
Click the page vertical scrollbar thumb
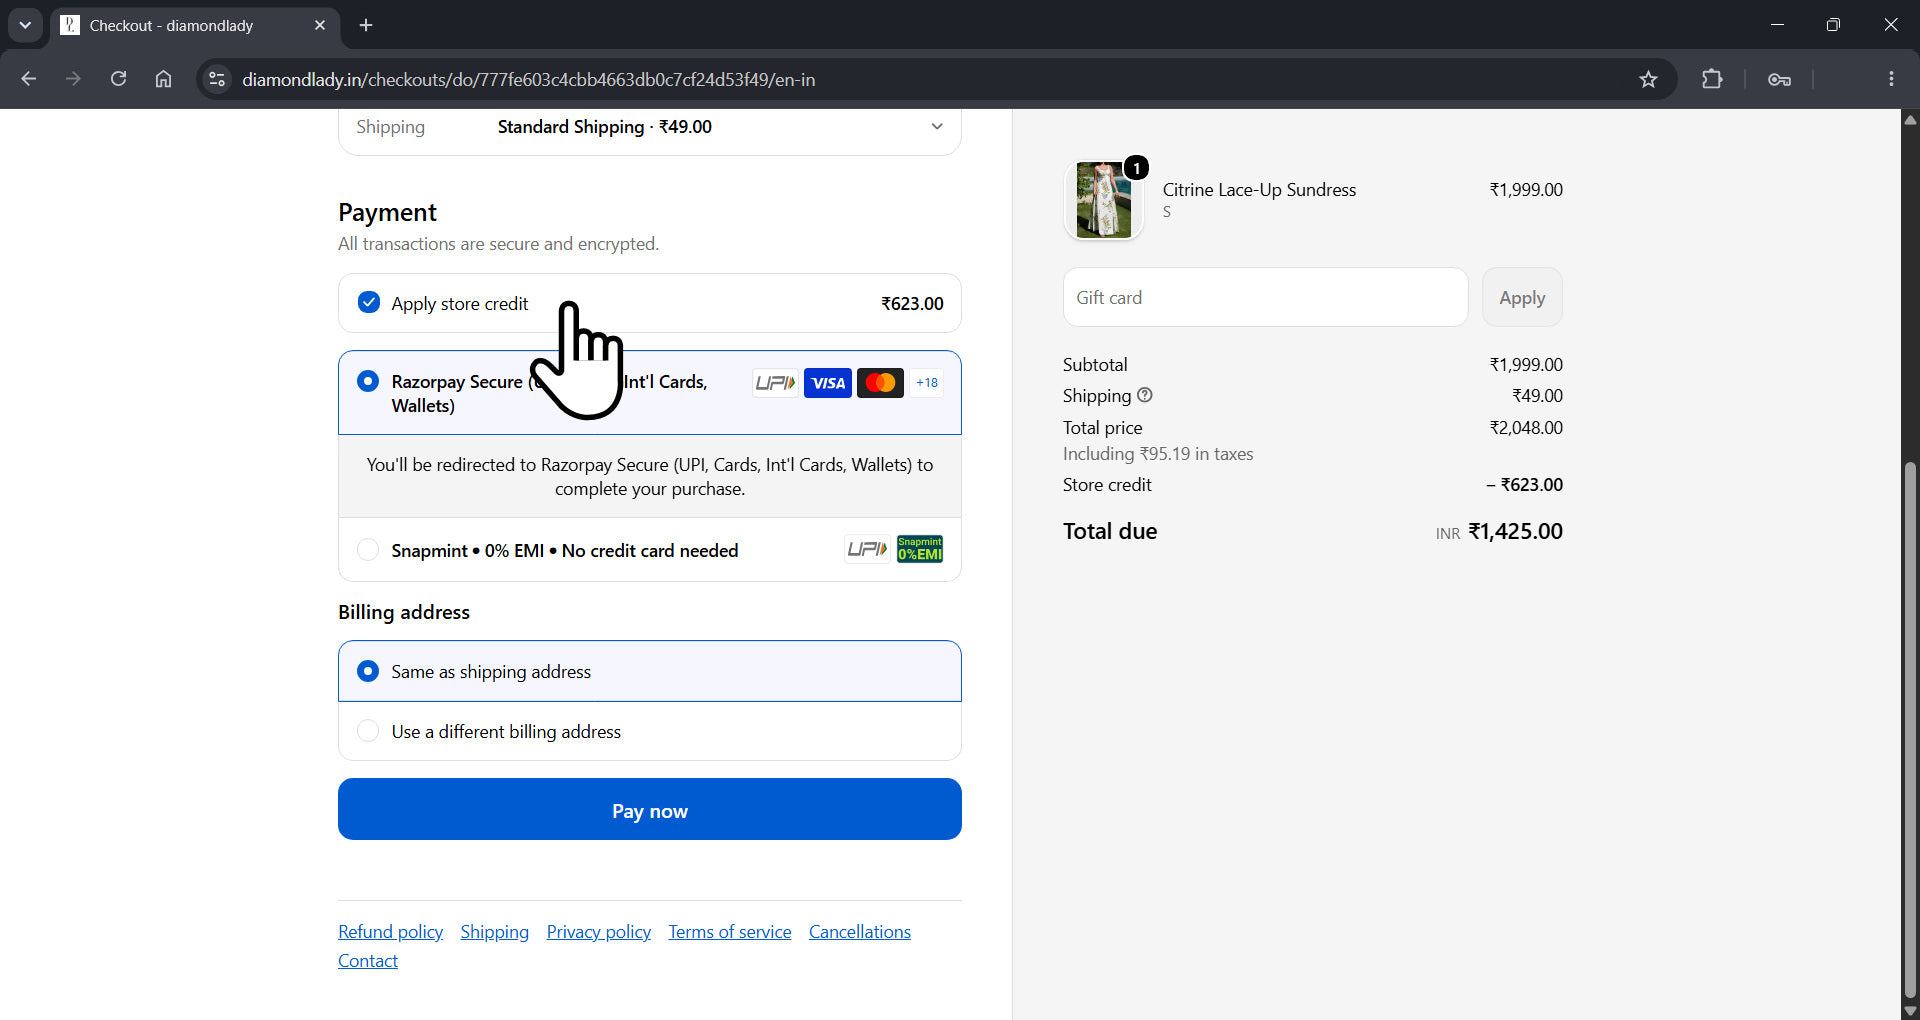click(x=1909, y=729)
